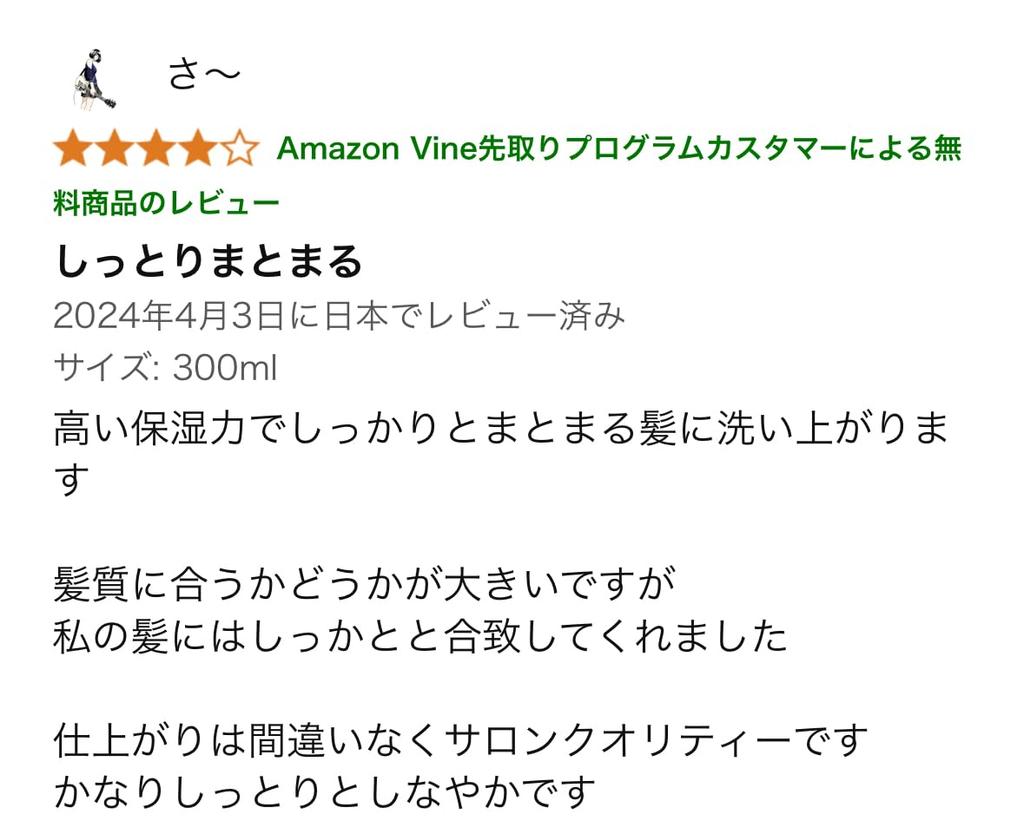Tap the fourth filled rating star
1024x834 pixels.
198,150
